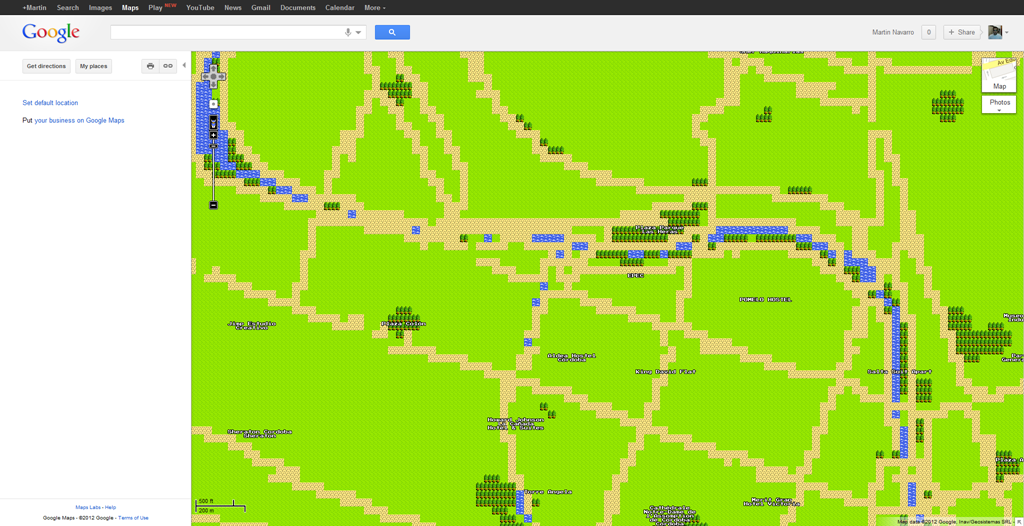Open Images in the top bar
The width and height of the screenshot is (1024, 526).
pos(101,8)
